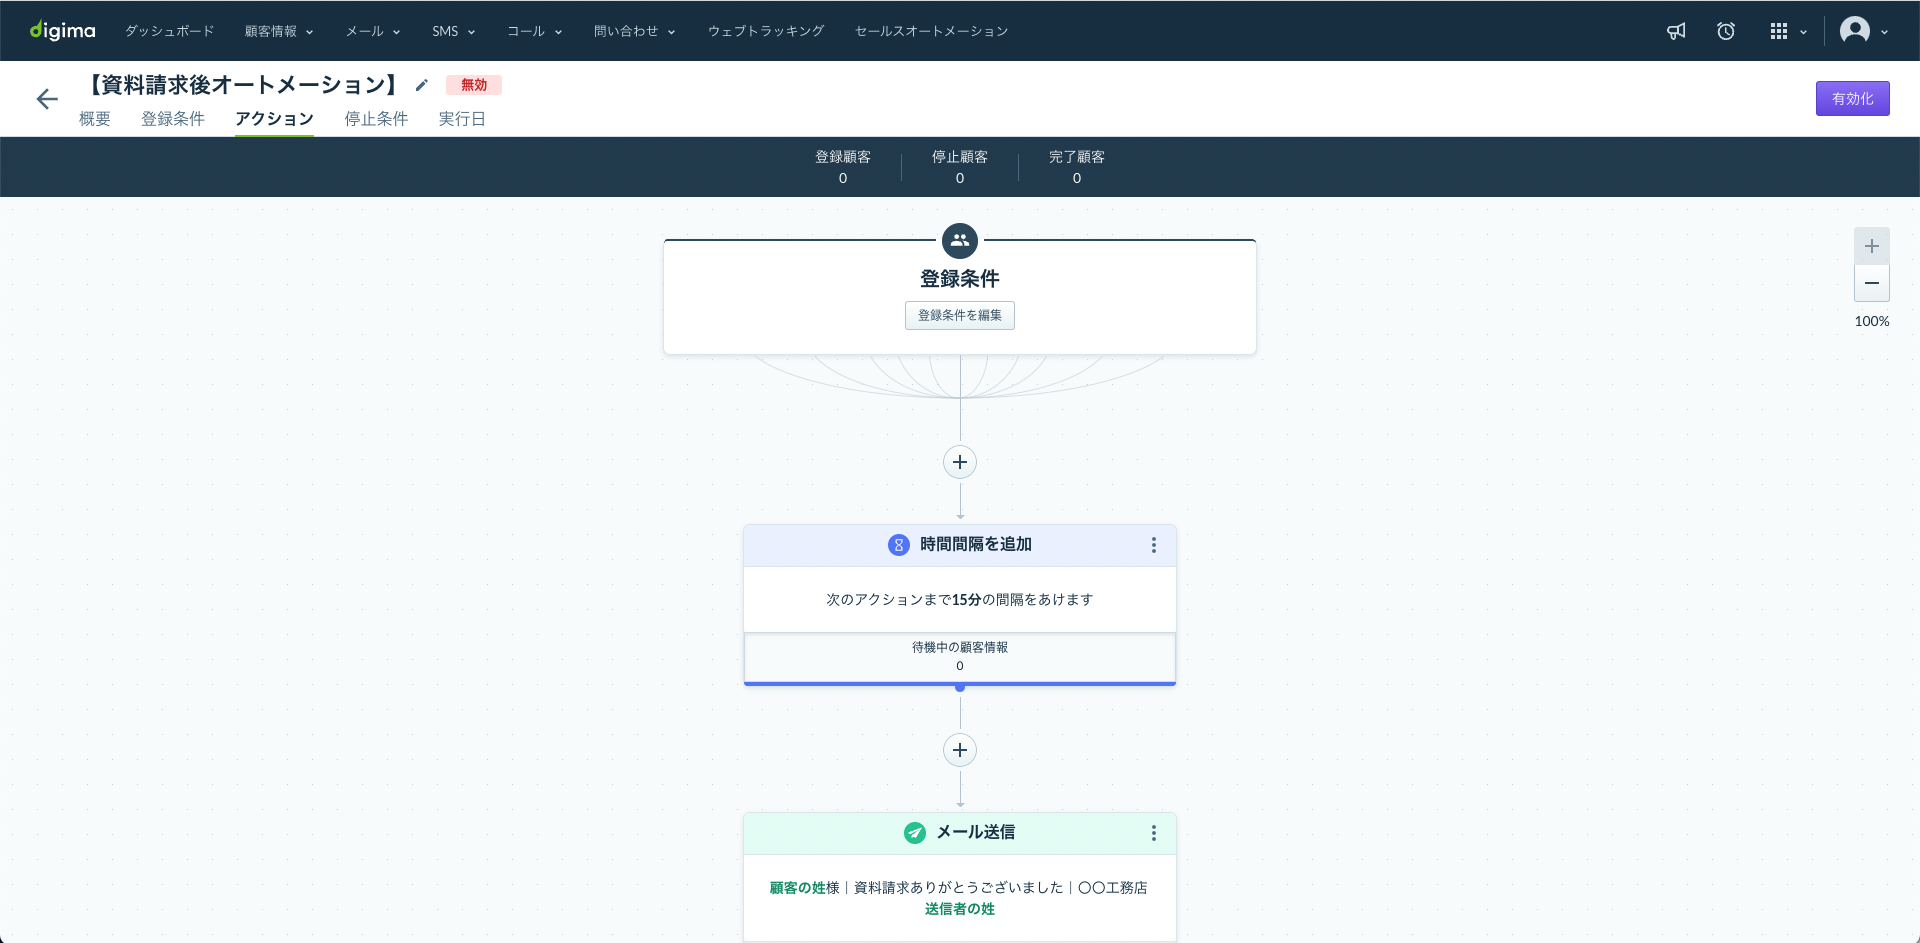Click the hourglass icon of time interval
This screenshot has width=1920, height=943.
click(x=899, y=545)
